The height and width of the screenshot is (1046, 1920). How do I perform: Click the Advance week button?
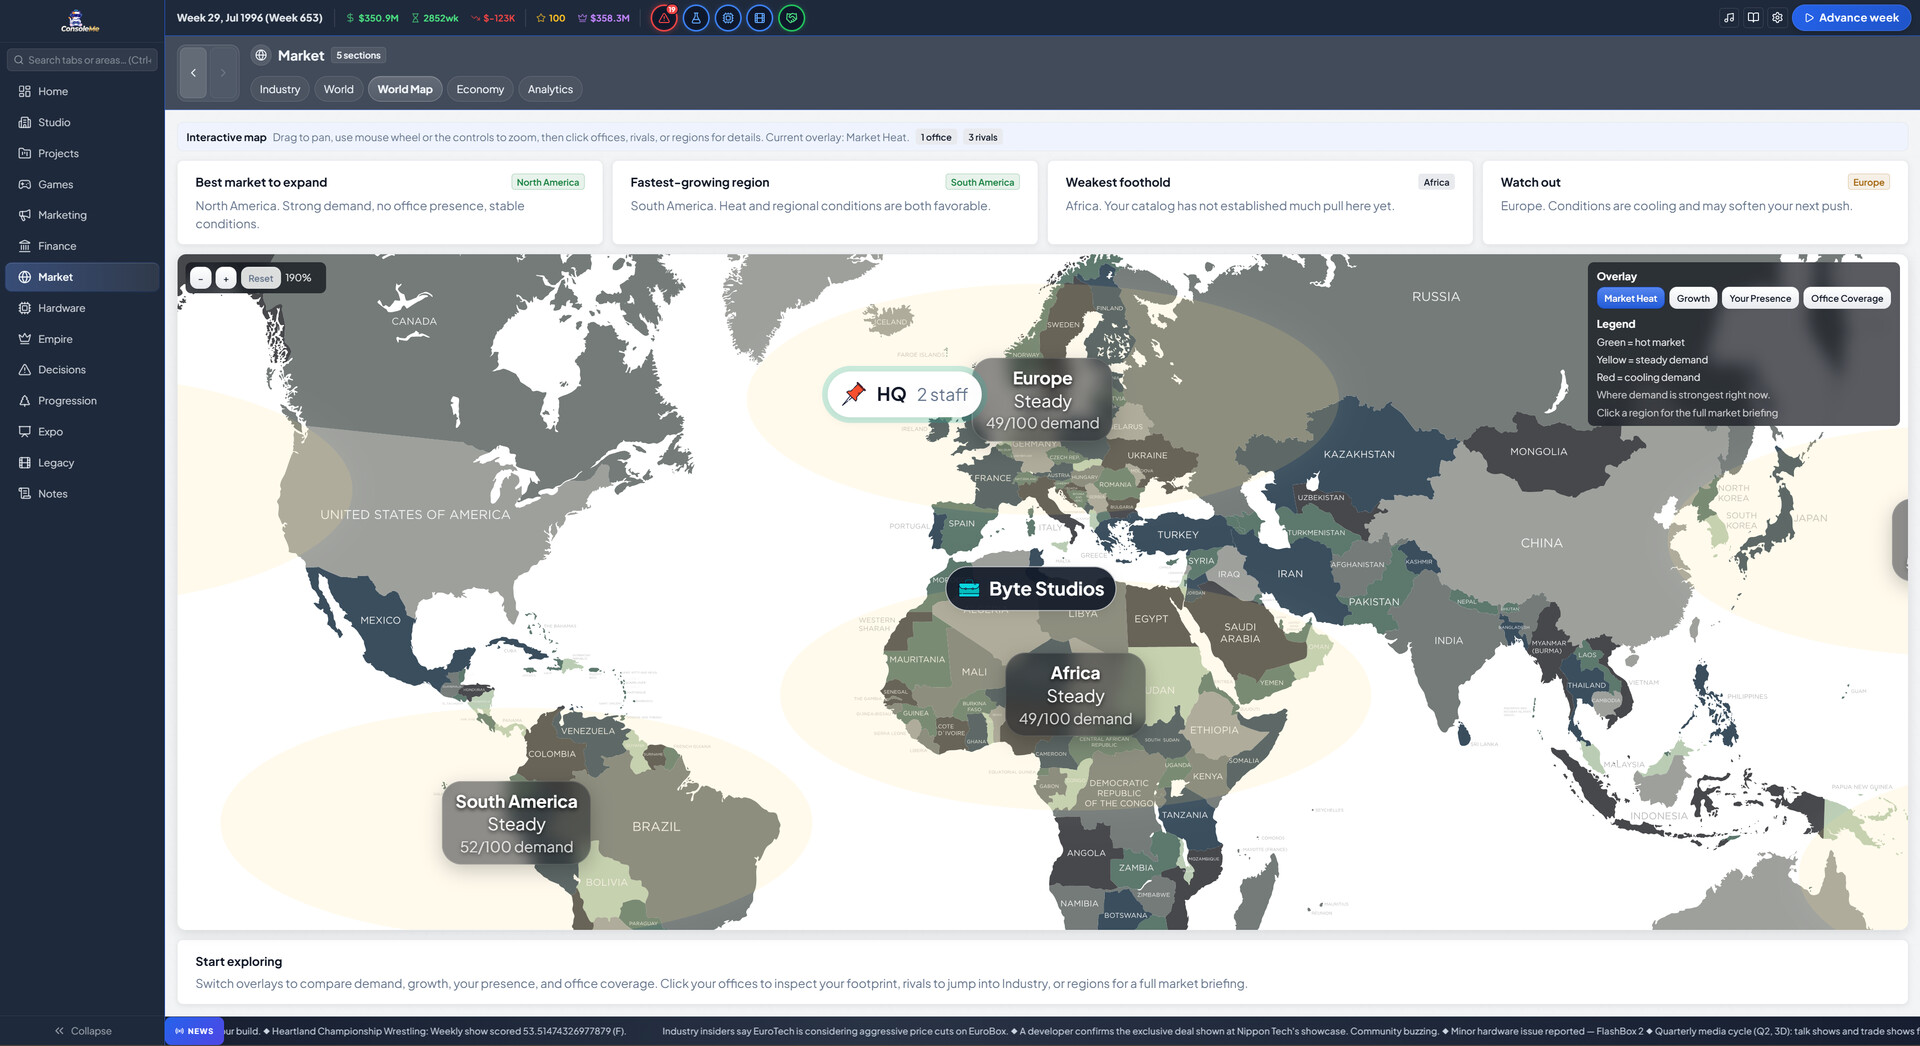(1851, 18)
